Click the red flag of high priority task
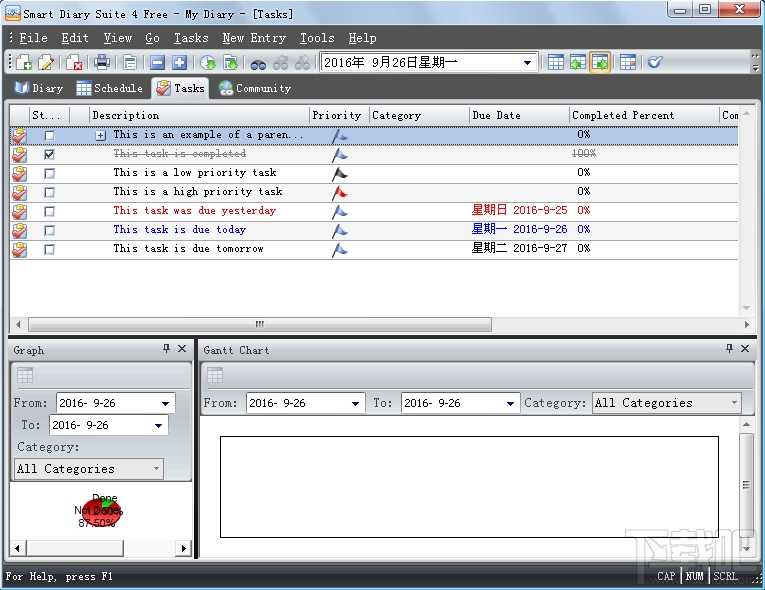 pos(340,193)
